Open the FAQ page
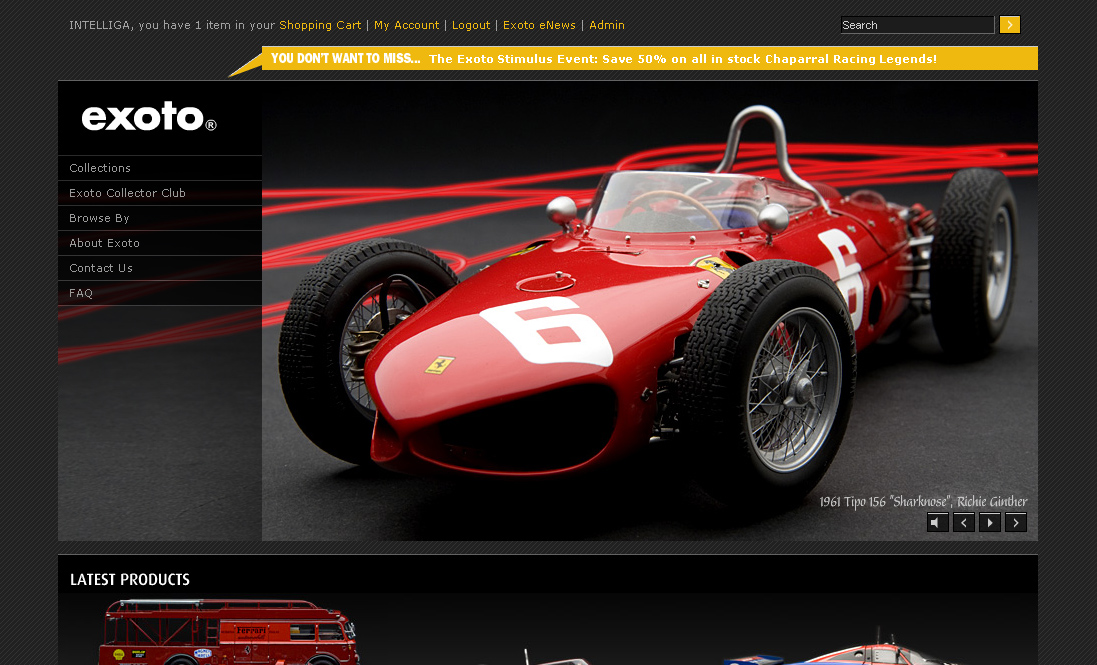The height and width of the screenshot is (665, 1097). (81, 293)
